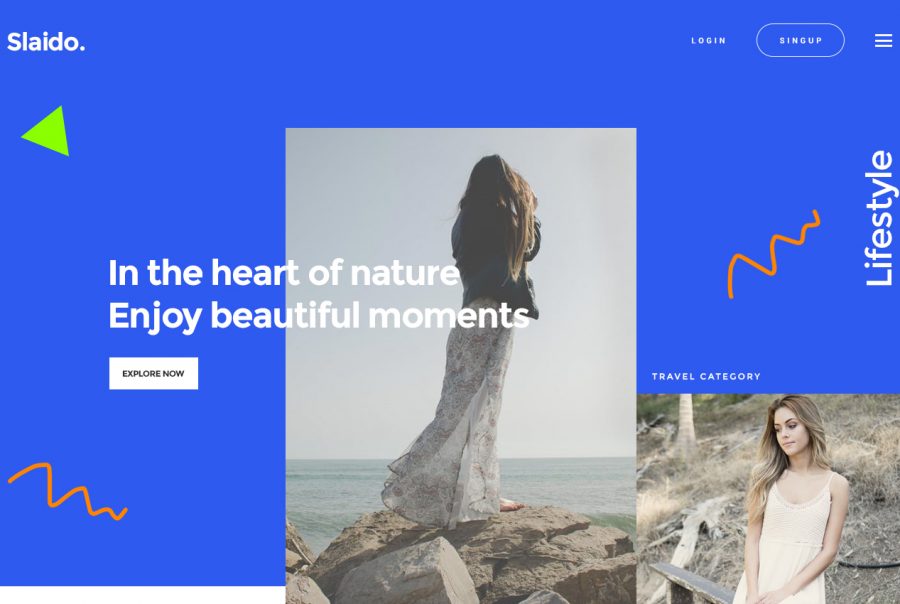Click the woman on rocks photo
The height and width of the screenshot is (604, 900).
tap(460, 365)
